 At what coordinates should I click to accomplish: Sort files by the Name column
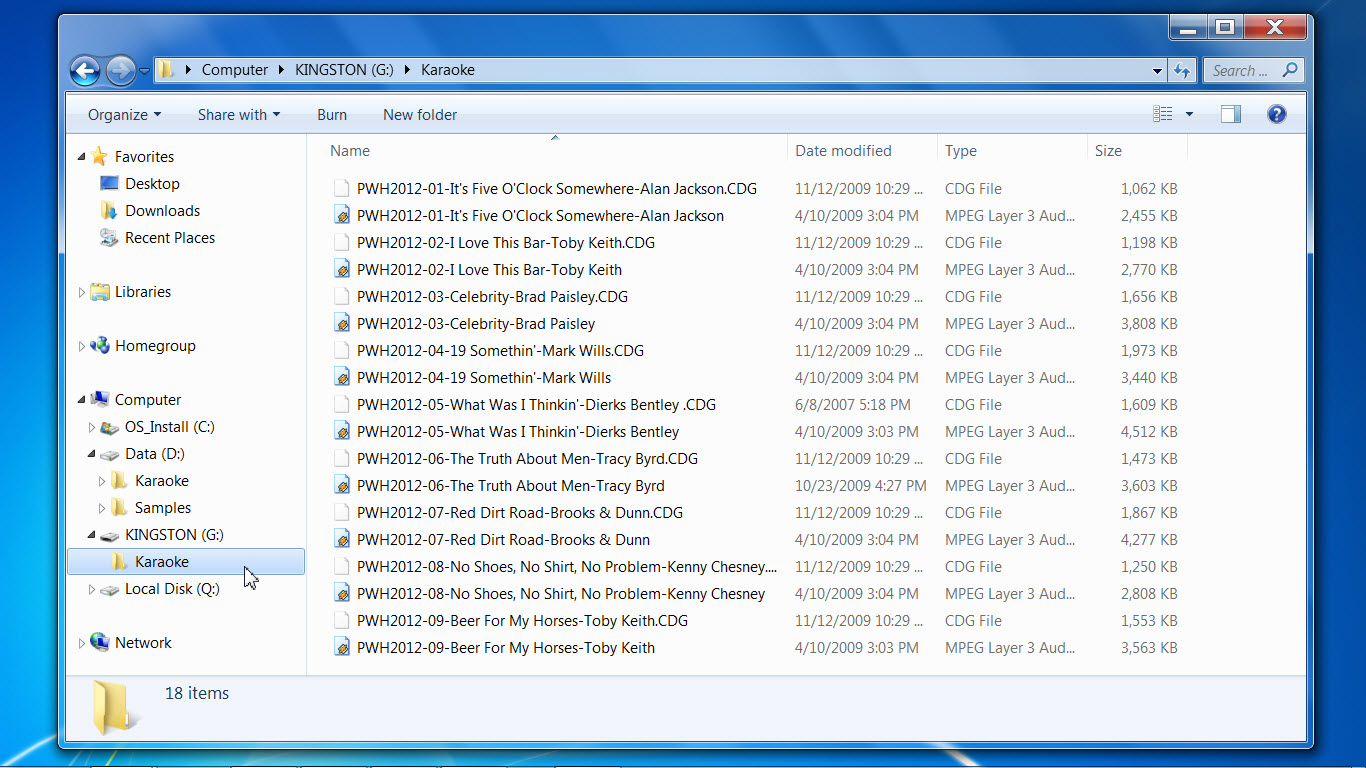555,151
